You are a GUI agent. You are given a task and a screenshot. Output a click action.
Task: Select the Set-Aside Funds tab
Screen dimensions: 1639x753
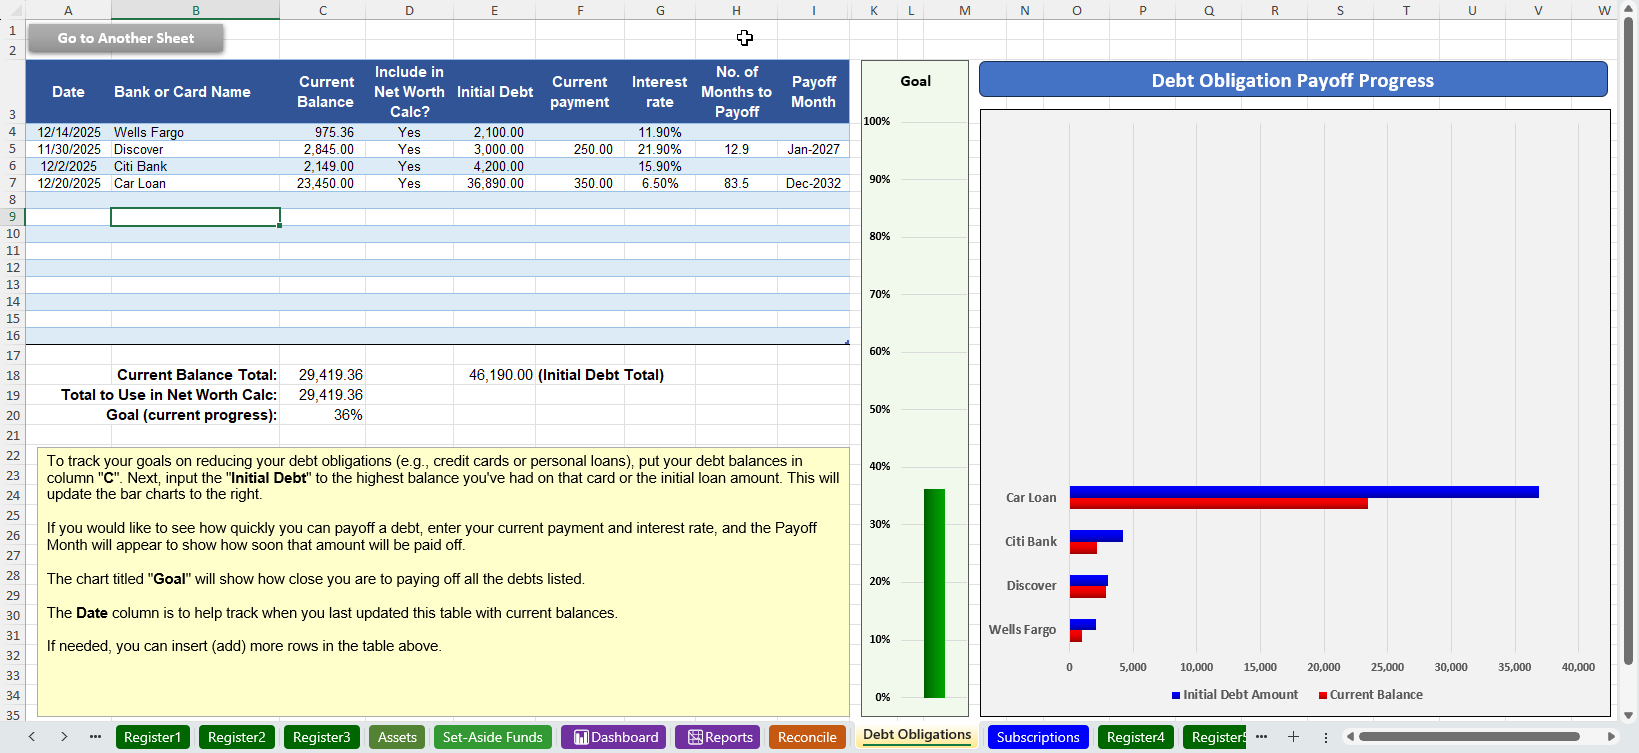492,737
